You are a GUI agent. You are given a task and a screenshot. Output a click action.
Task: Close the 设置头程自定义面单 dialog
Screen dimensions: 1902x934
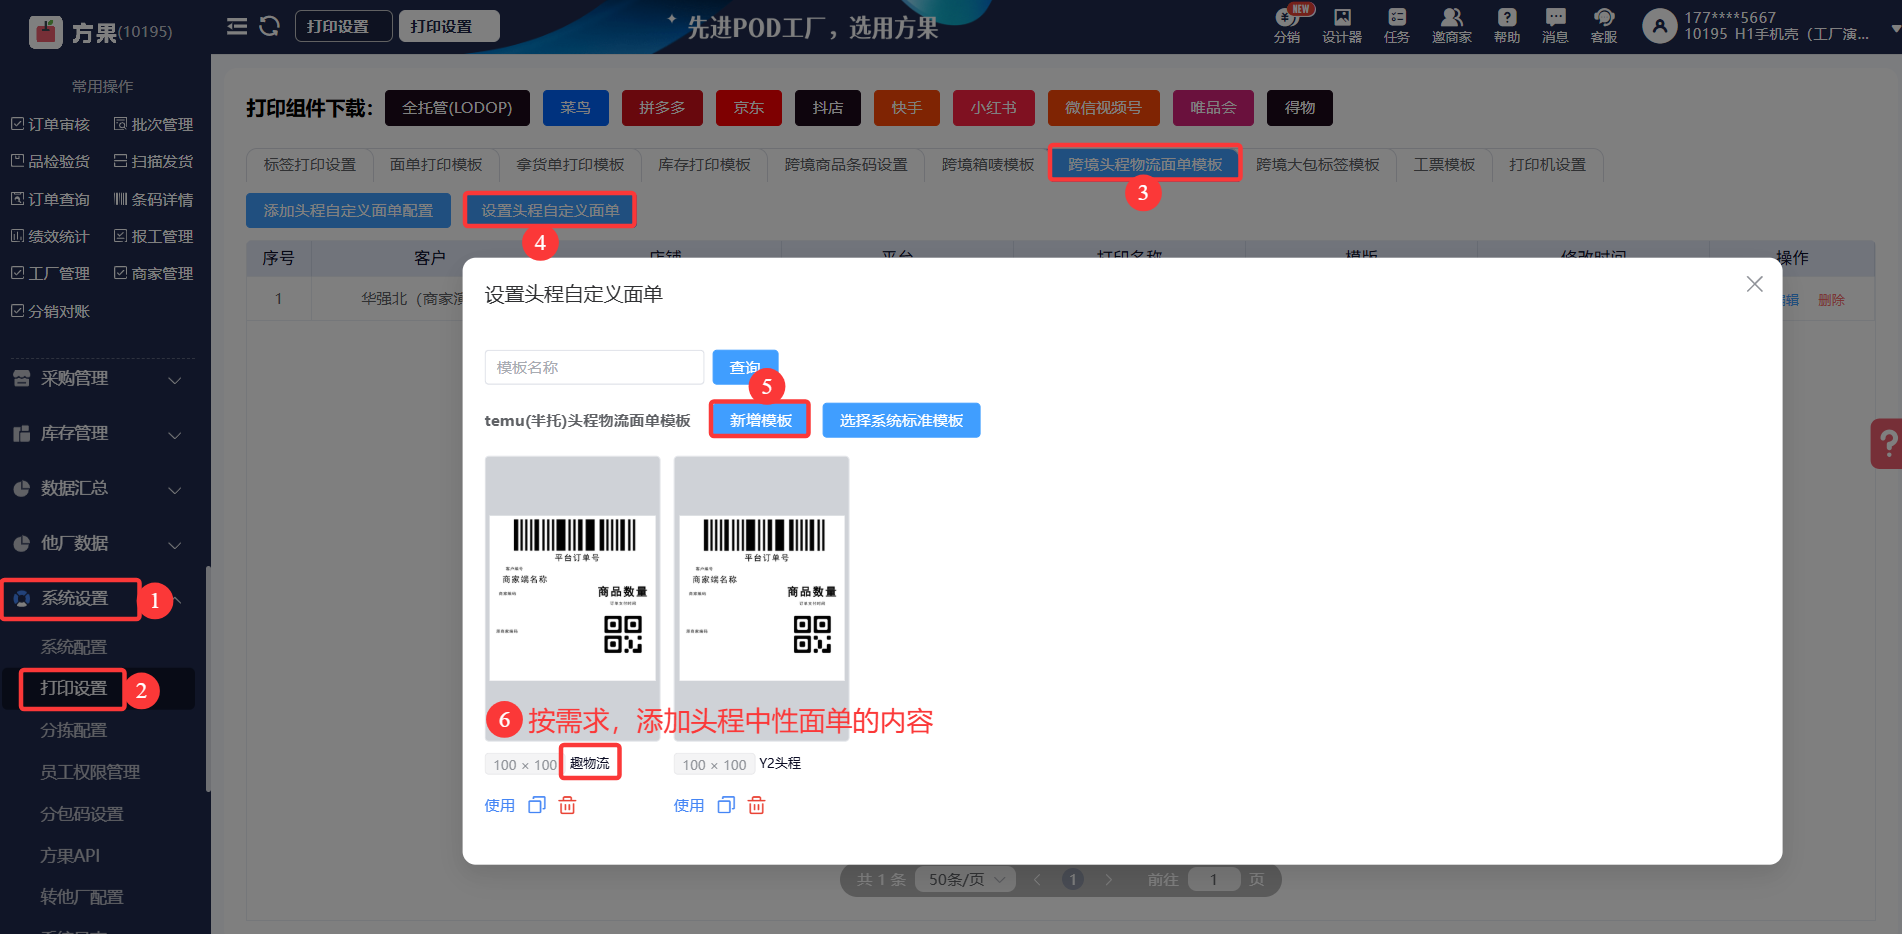(1754, 284)
